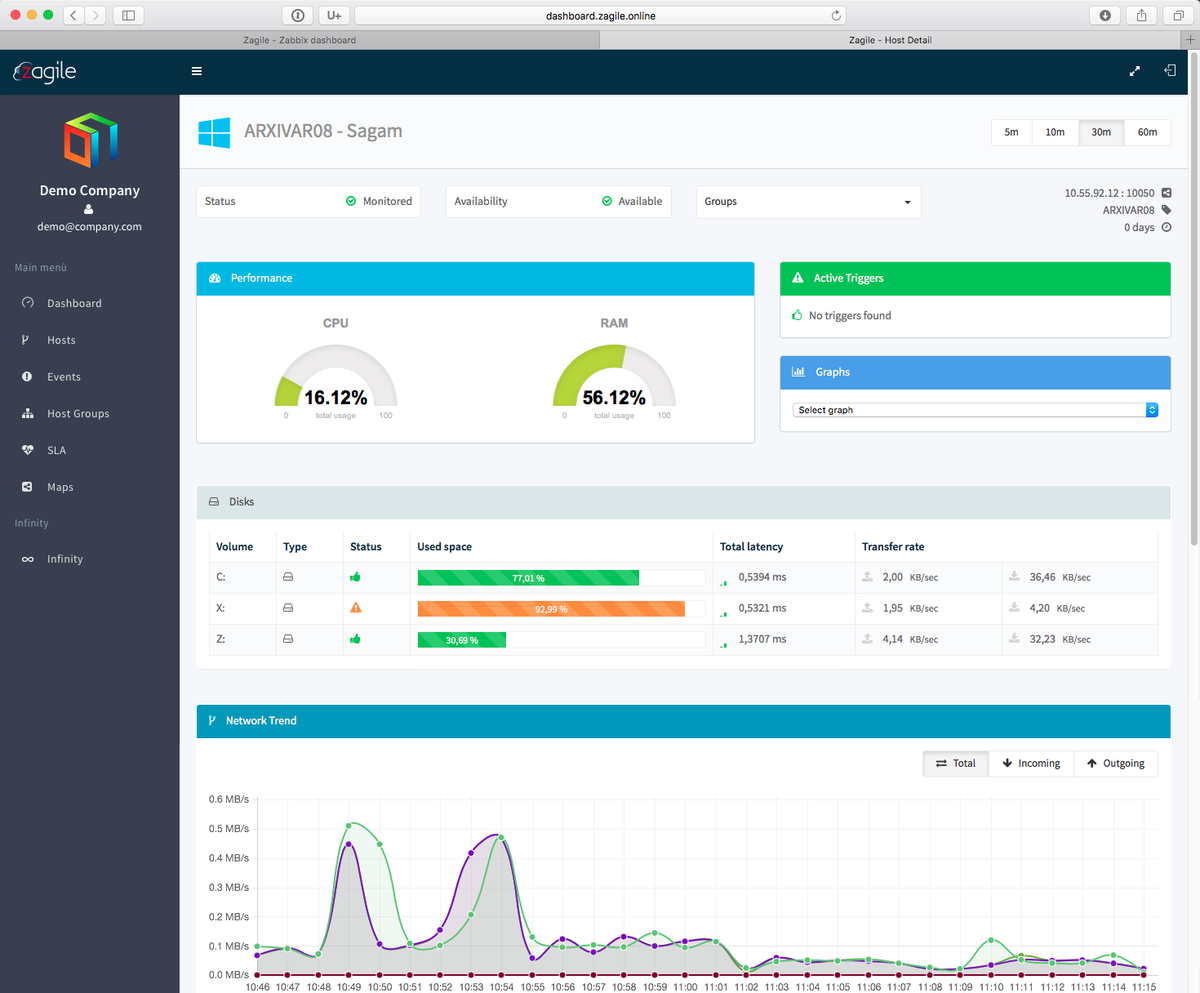Click the Windows logo beside ARXIVAR08 - Sagam

[214, 132]
